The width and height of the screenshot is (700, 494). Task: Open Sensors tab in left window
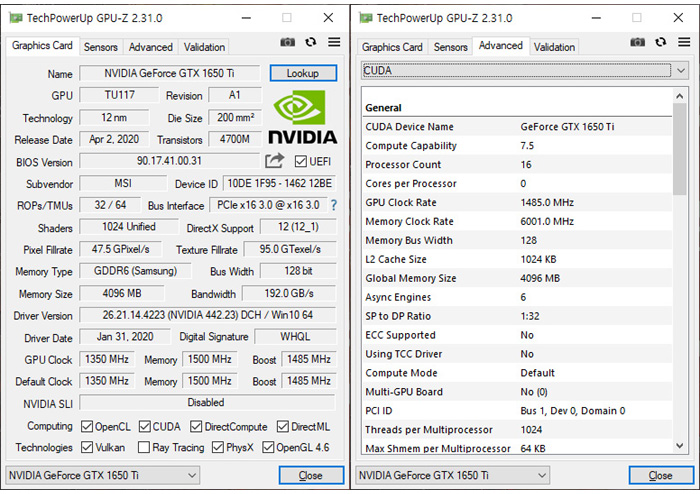click(101, 47)
